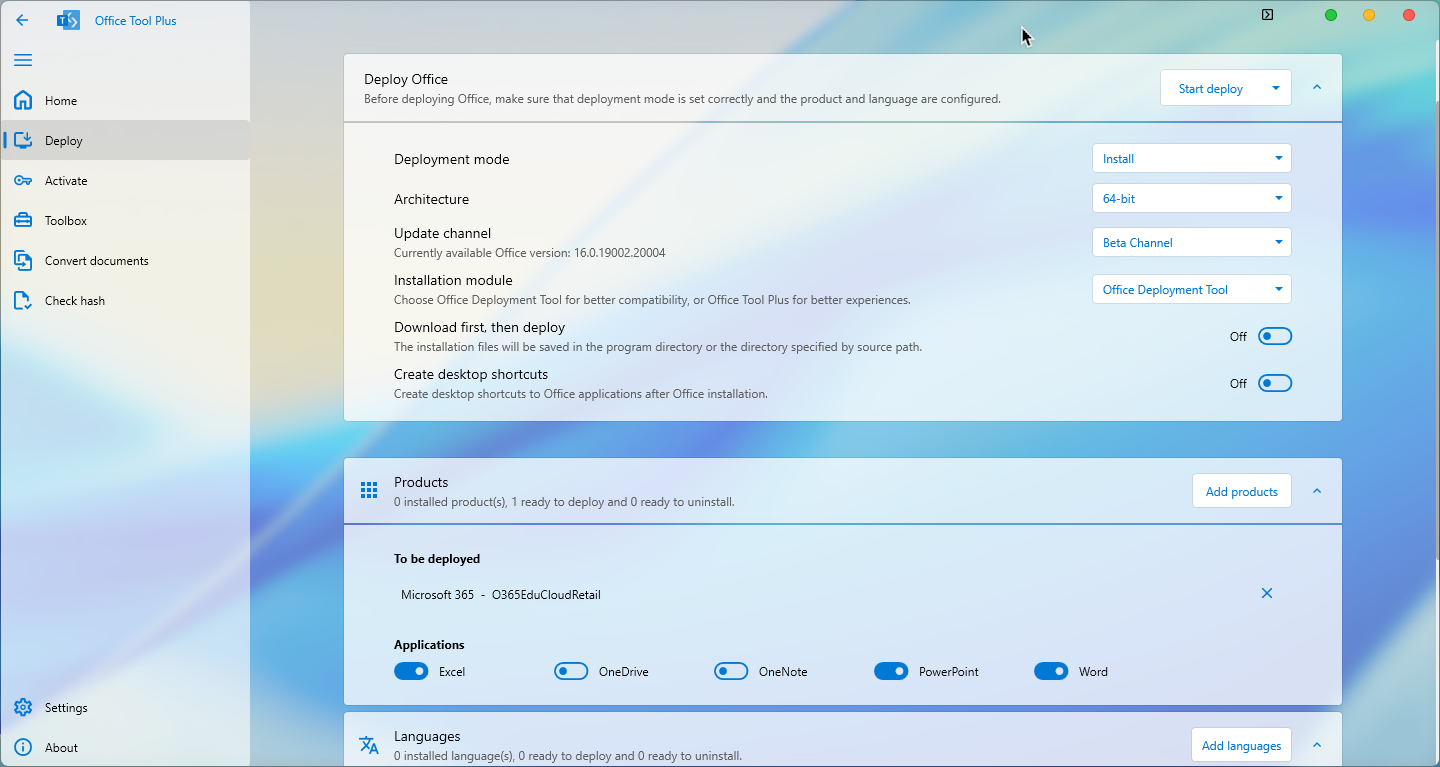Click the Add languages button
Screen dimensions: 1440x767
tap(1241, 745)
